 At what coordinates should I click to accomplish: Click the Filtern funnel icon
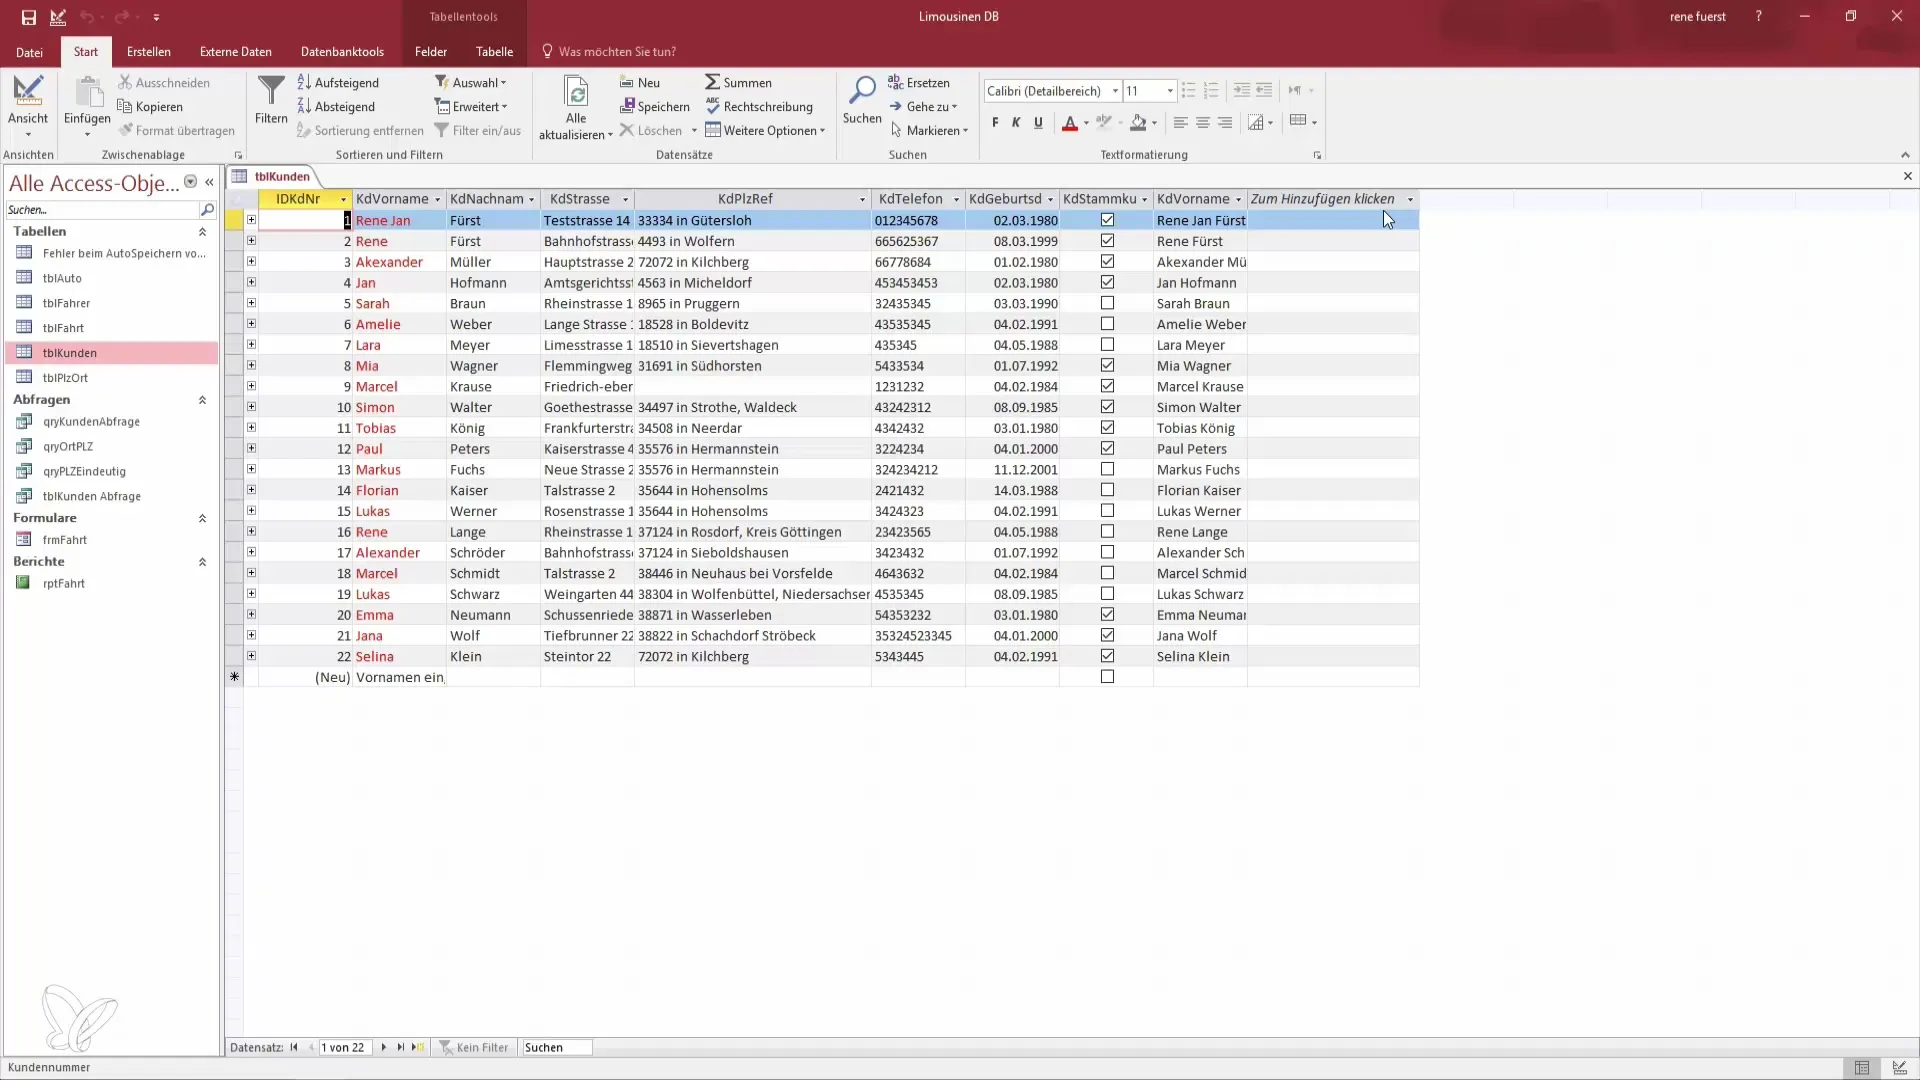pos(271,92)
